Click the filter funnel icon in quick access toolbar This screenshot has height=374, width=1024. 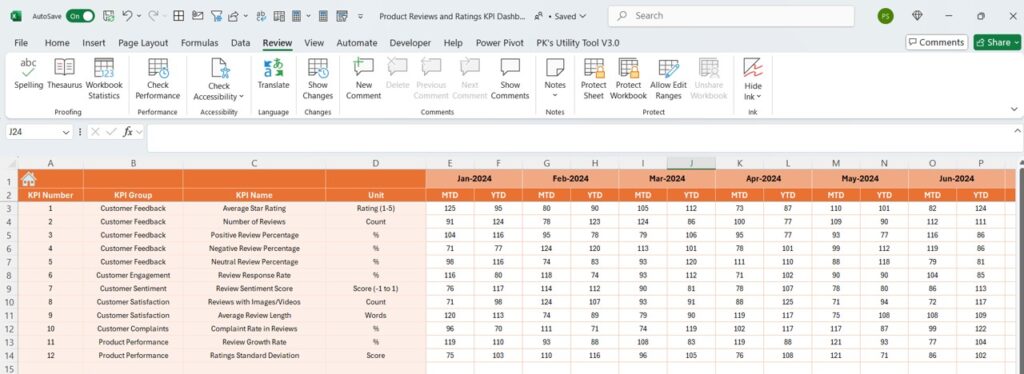point(216,16)
